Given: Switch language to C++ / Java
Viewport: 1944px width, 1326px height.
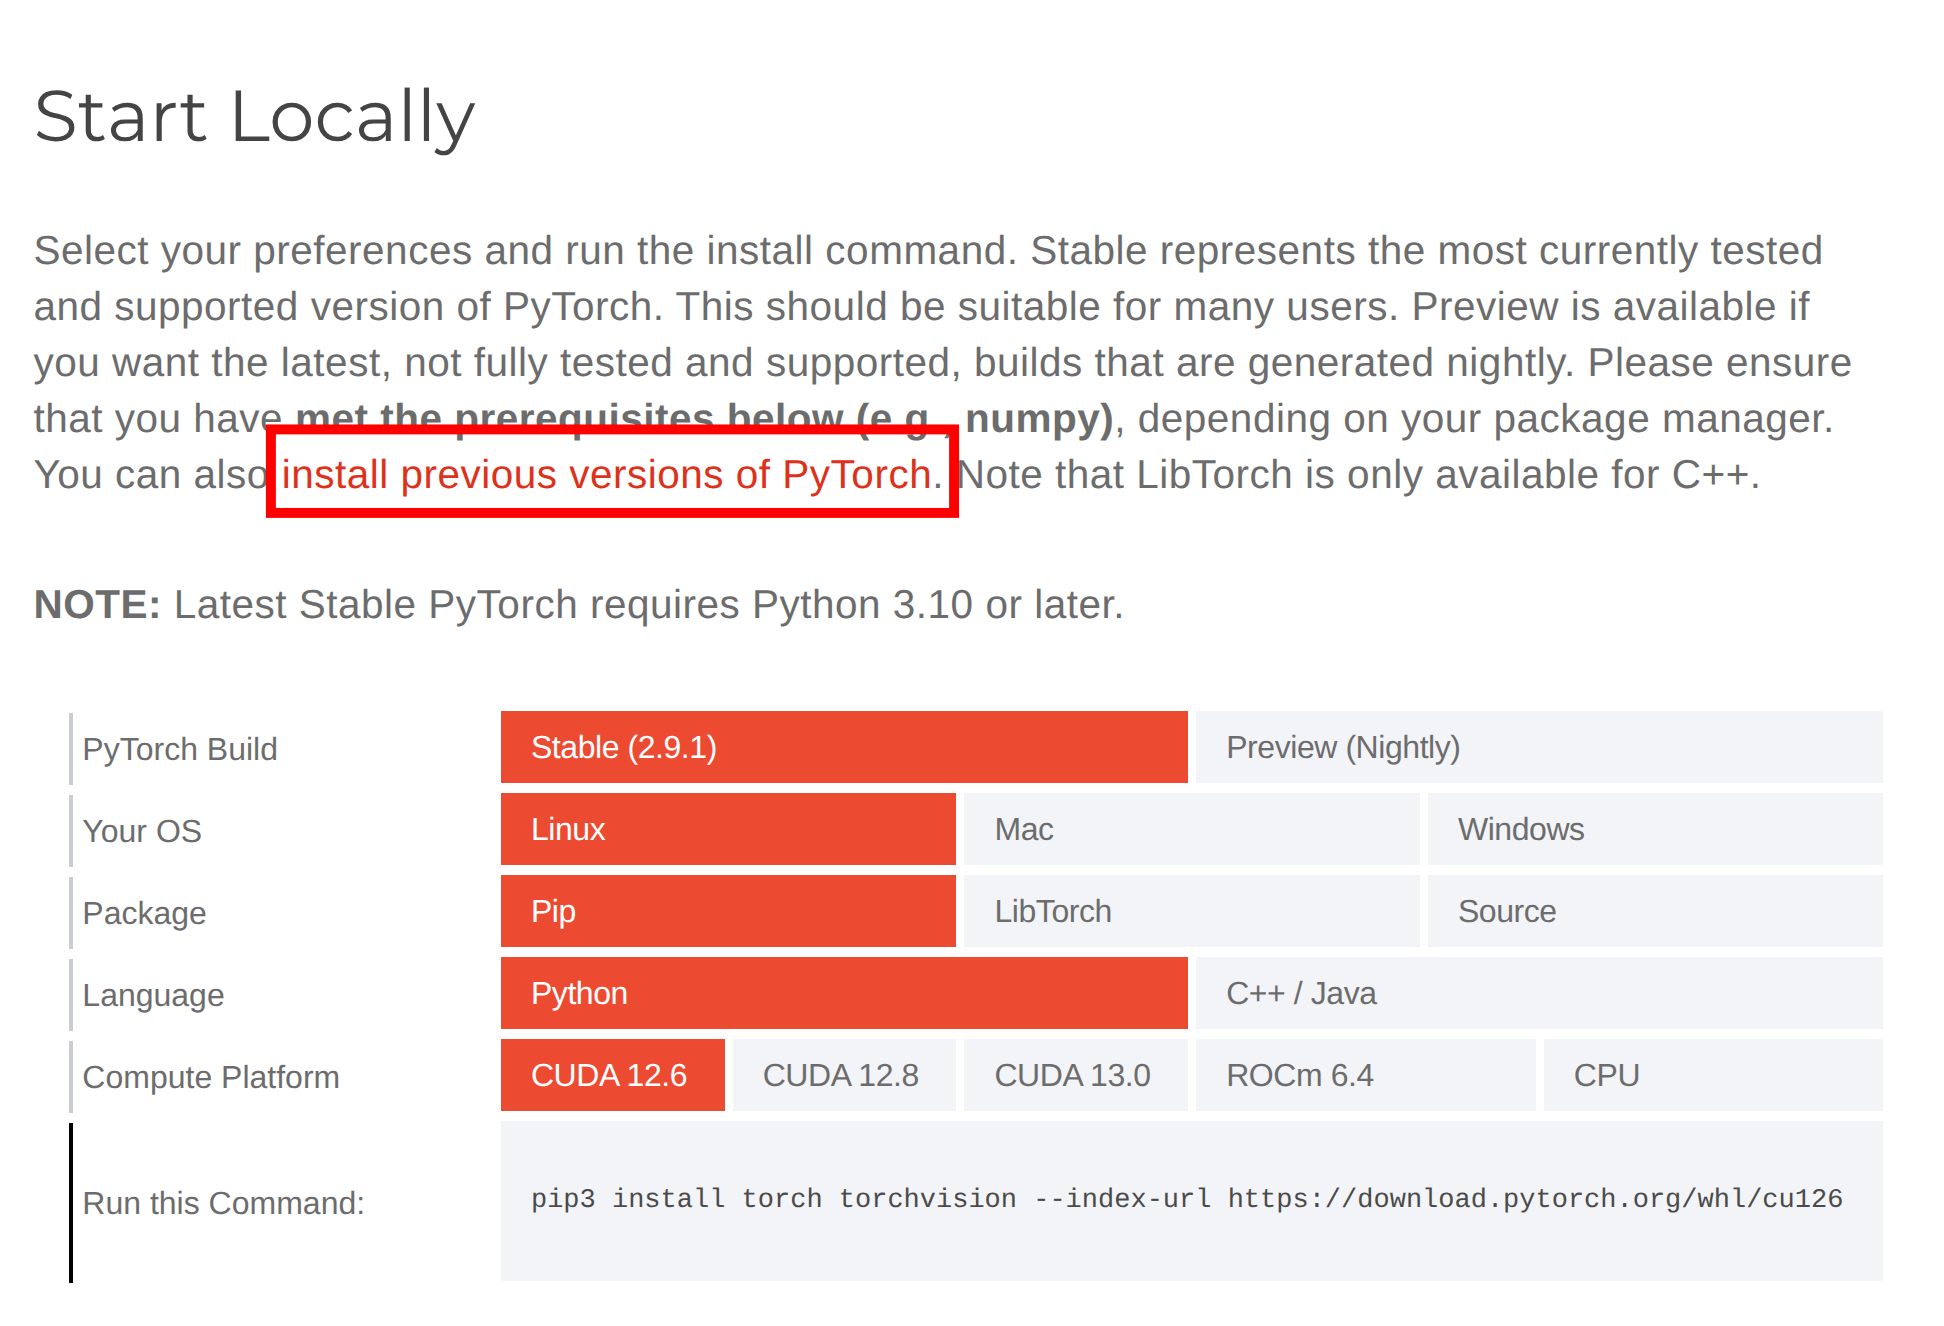Looking at the screenshot, I should (1538, 993).
